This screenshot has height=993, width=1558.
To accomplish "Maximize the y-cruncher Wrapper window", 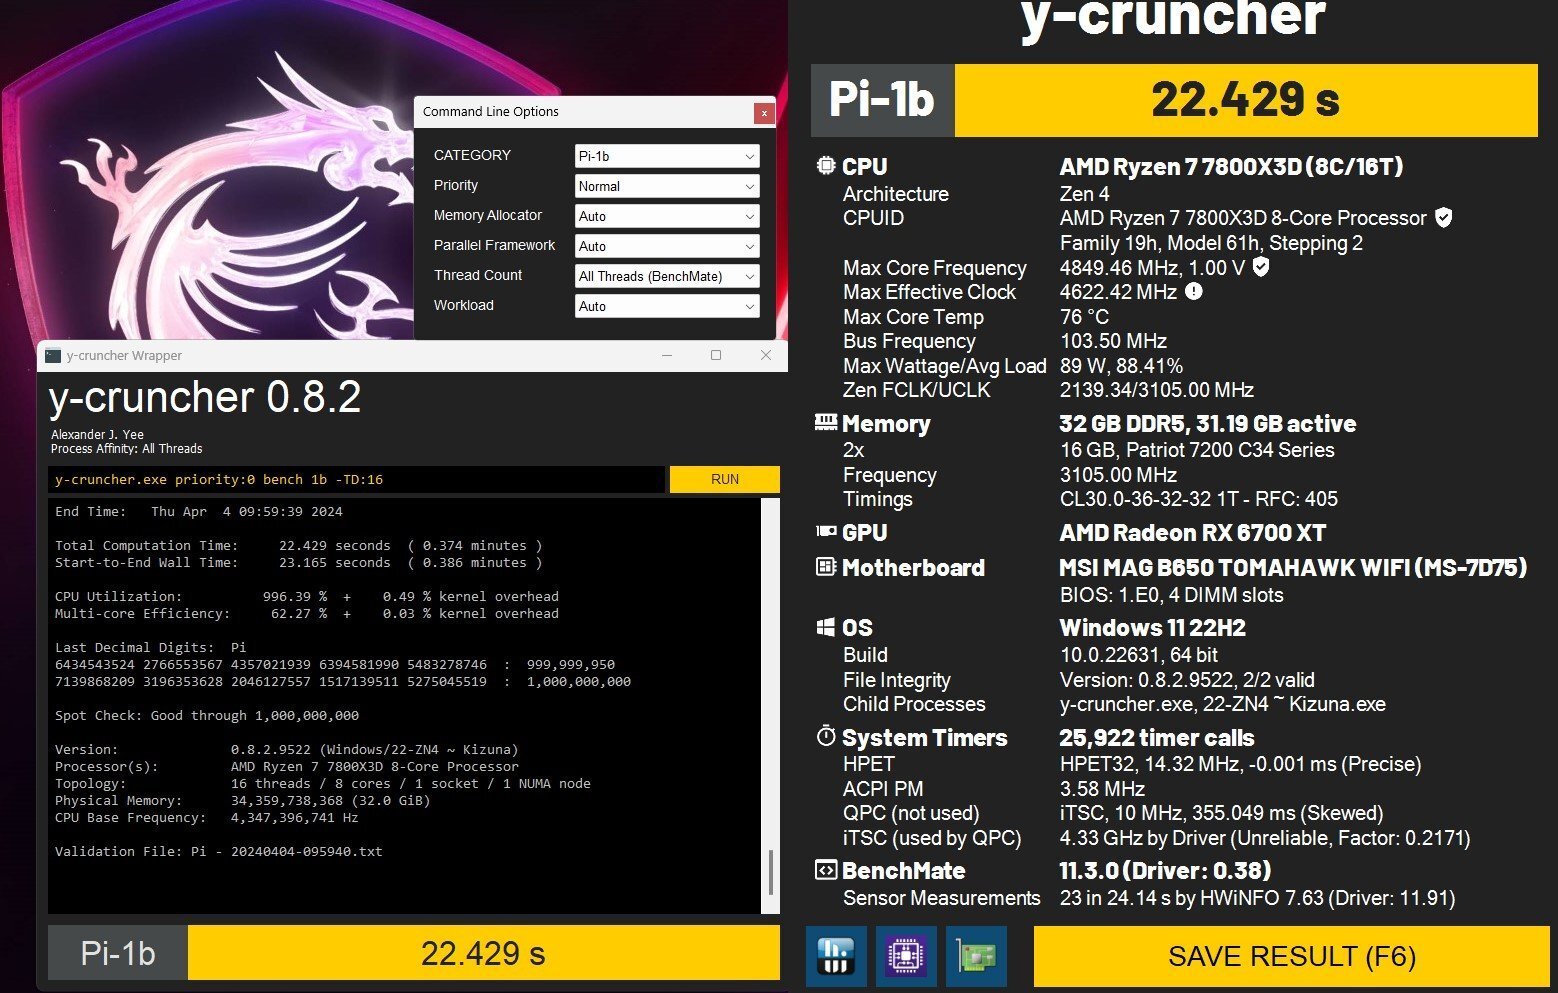I will [716, 355].
